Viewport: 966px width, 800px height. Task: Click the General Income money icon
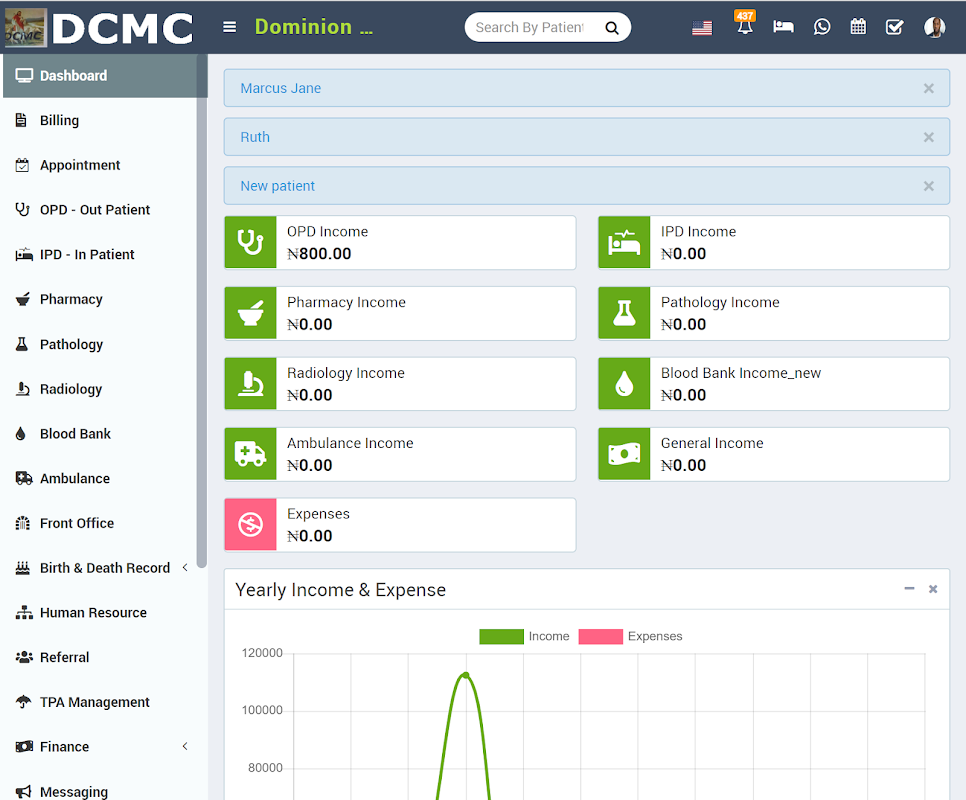[624, 454]
